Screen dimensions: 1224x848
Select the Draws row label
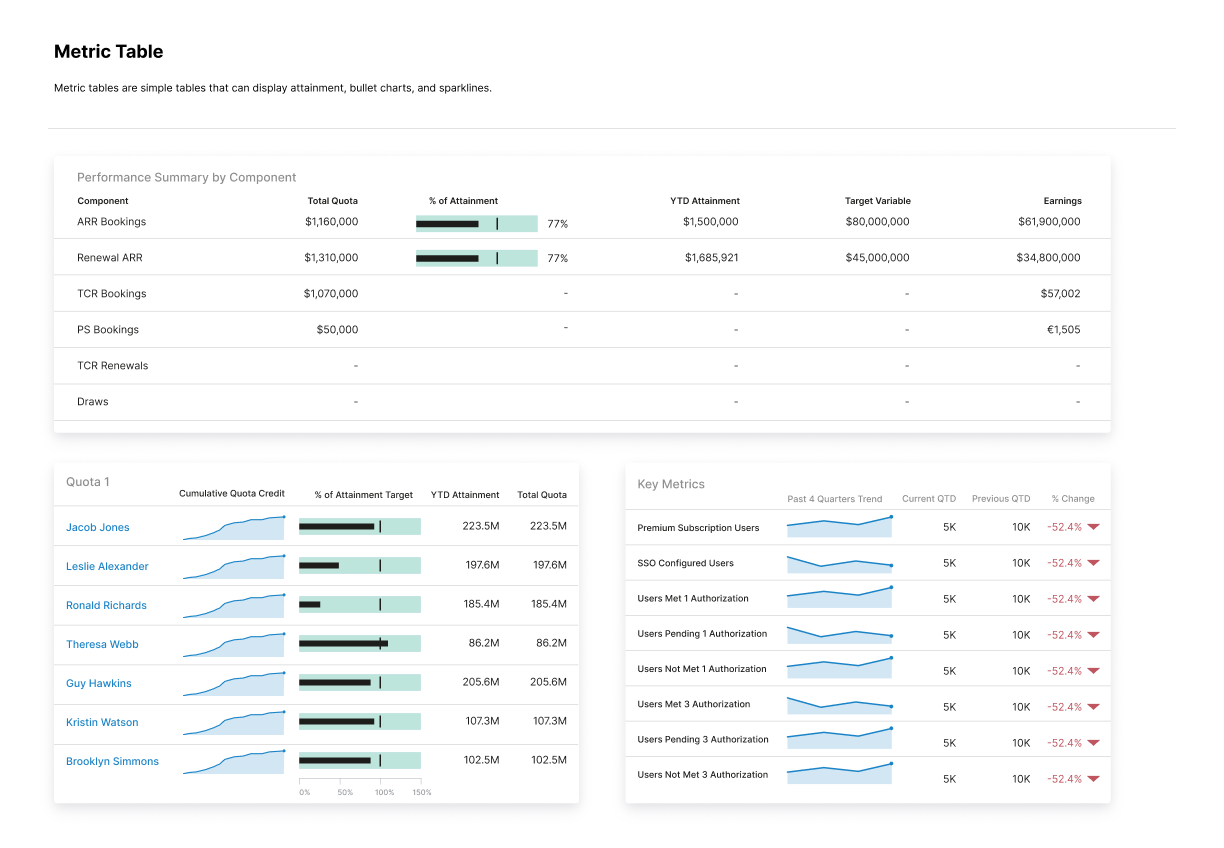[93, 402]
